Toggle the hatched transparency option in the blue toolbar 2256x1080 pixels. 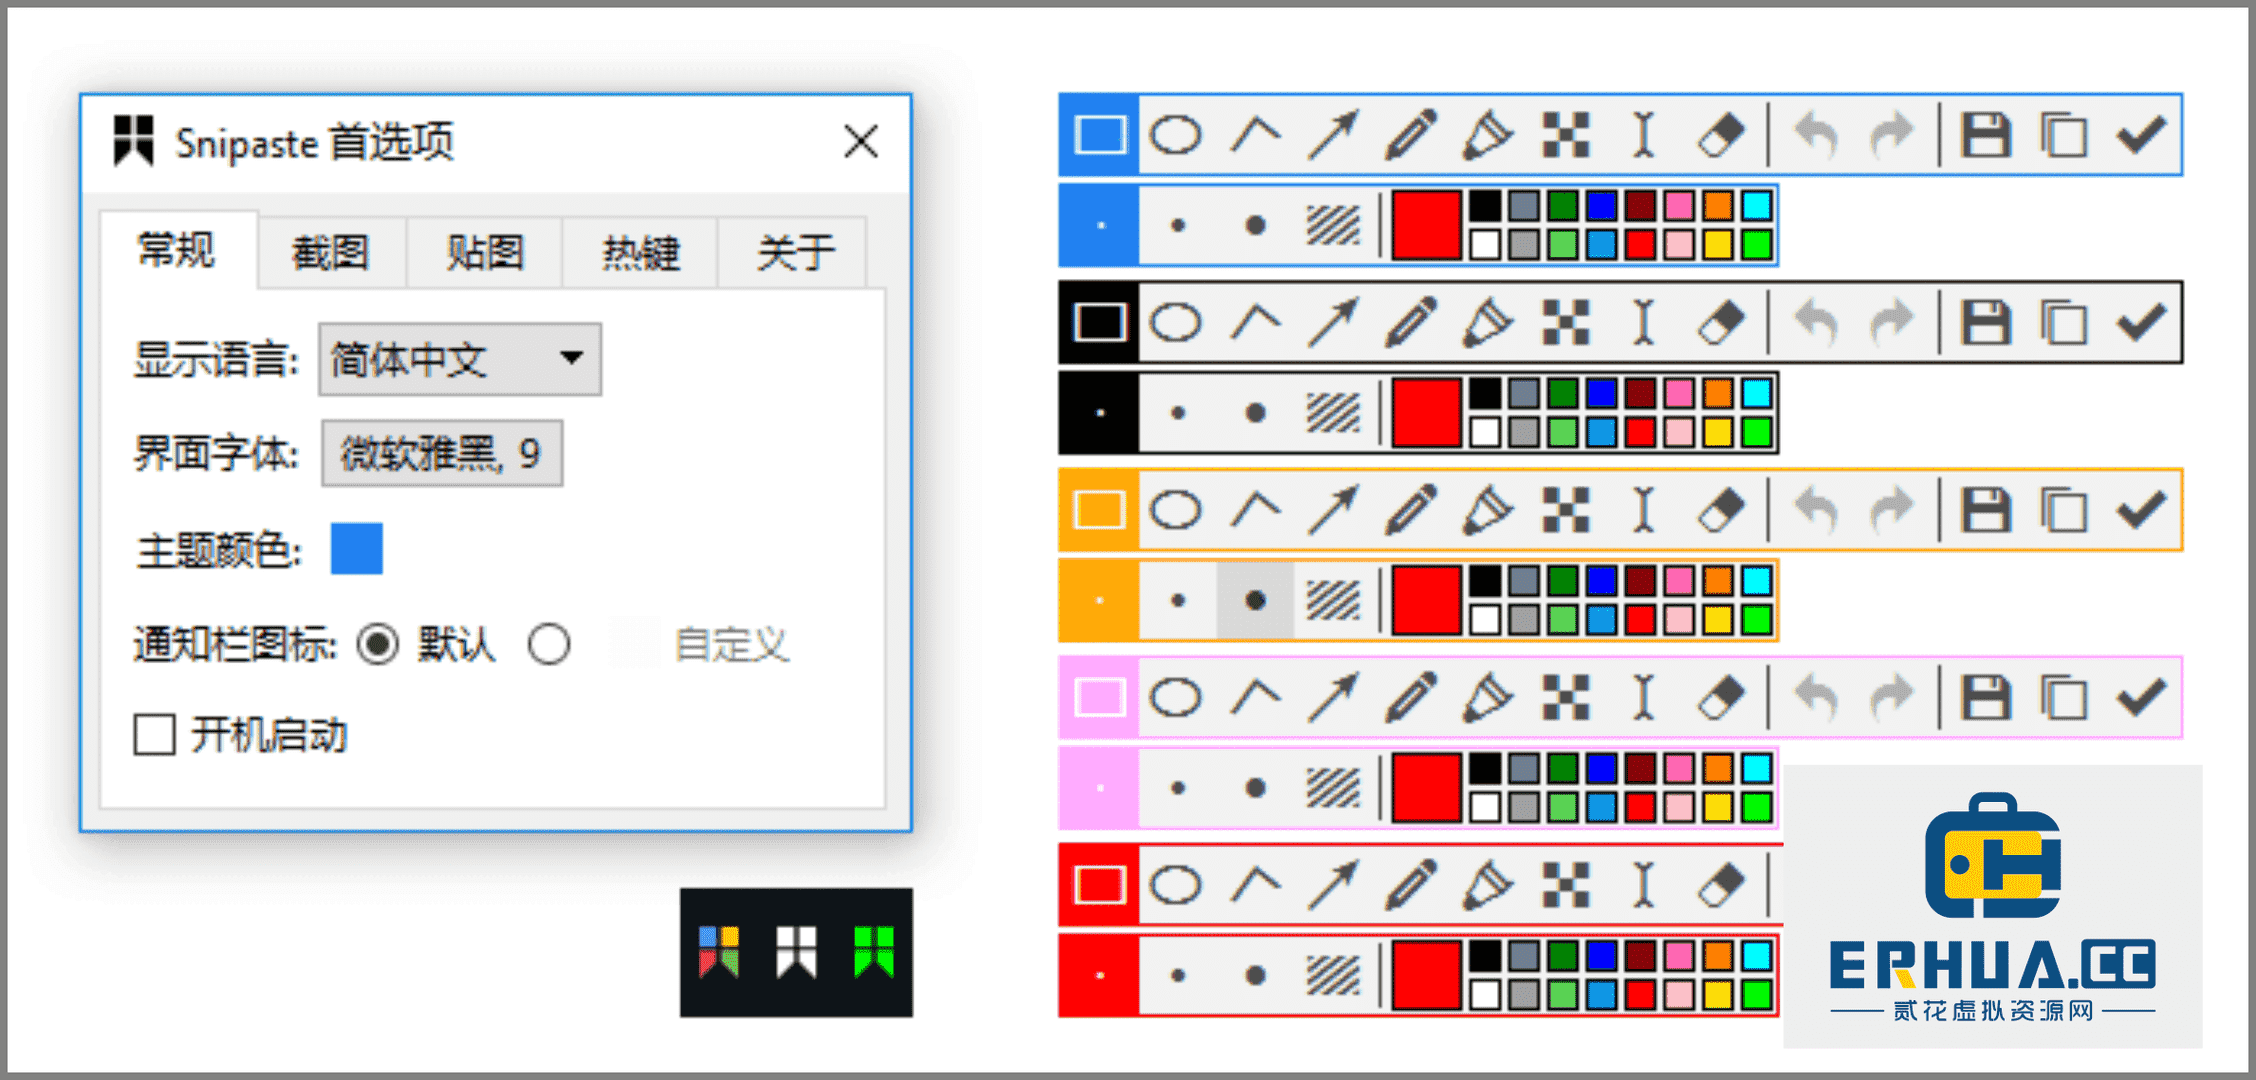coord(1333,226)
